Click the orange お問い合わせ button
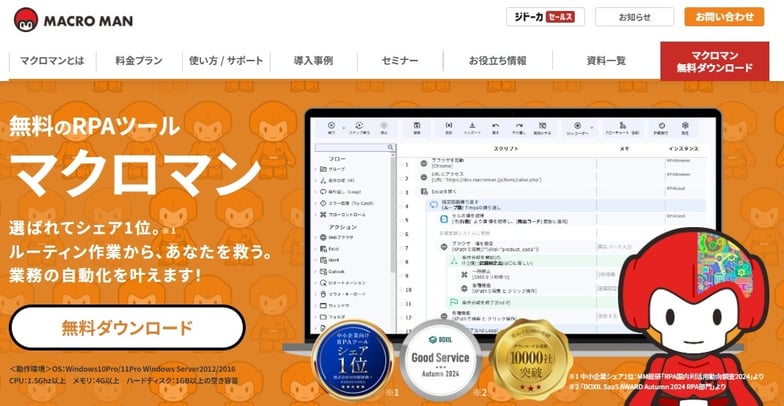 click(x=724, y=17)
